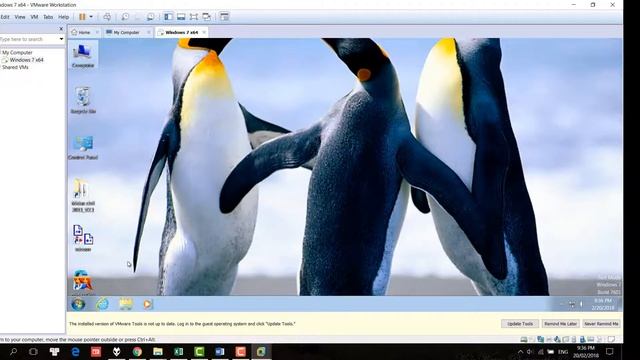Open Task View on host taskbar

pyautogui.click(x=33, y=351)
